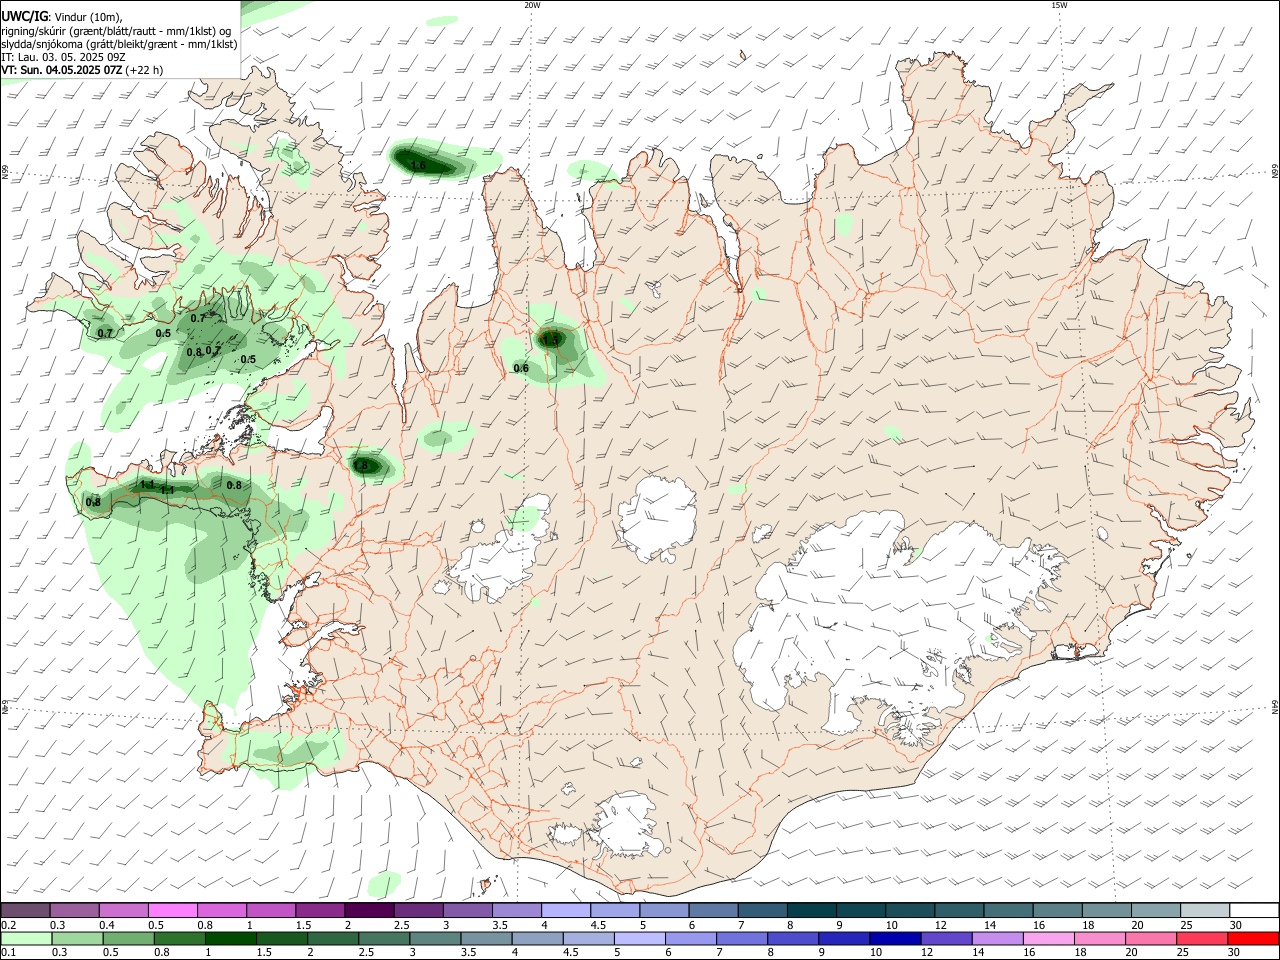Select the 'Vindur (10m),' label
1280x960 pixels.
[x=88, y=17]
